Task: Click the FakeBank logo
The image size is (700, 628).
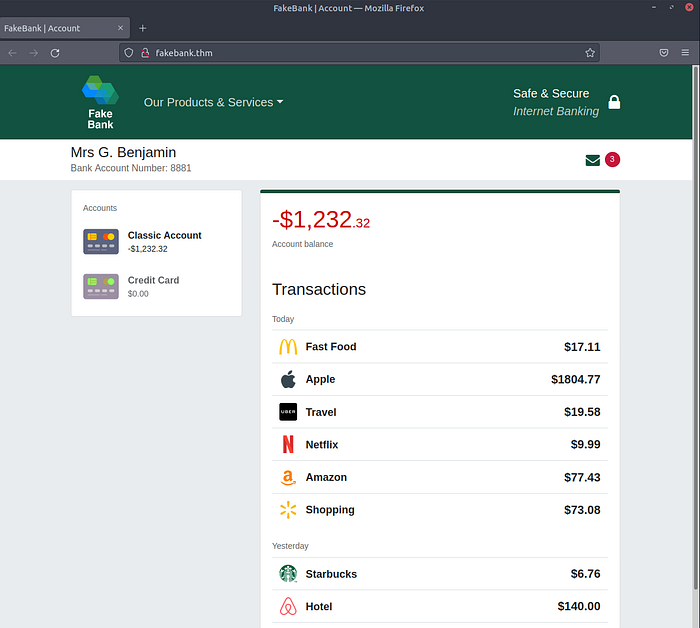Action: (x=100, y=102)
